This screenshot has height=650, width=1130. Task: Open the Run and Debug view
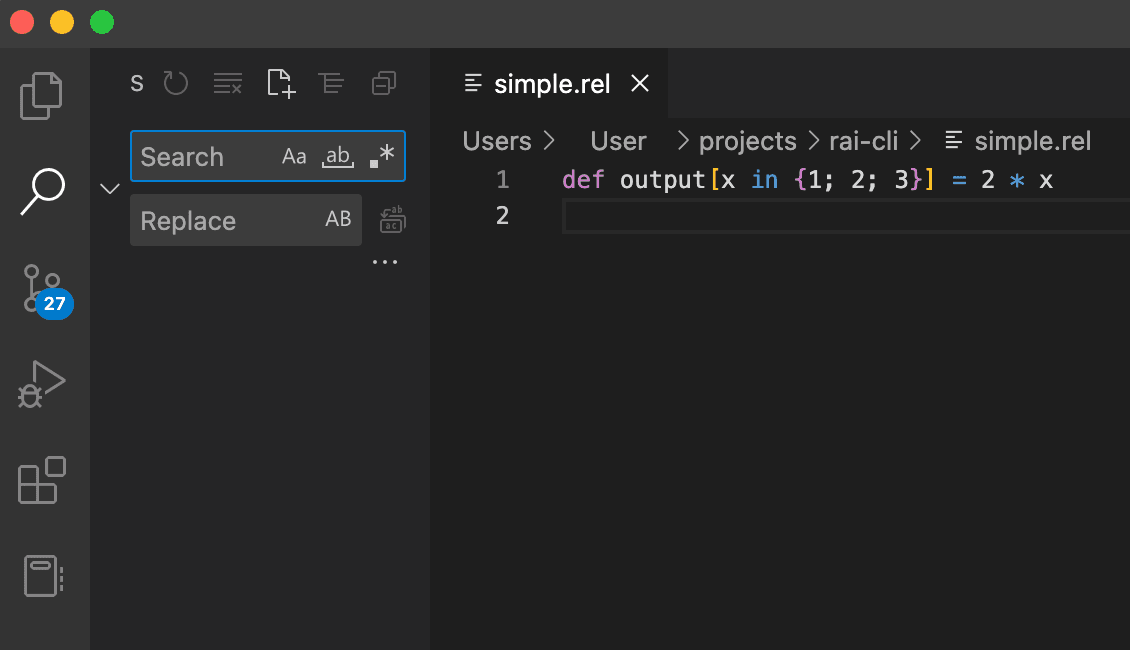point(42,384)
